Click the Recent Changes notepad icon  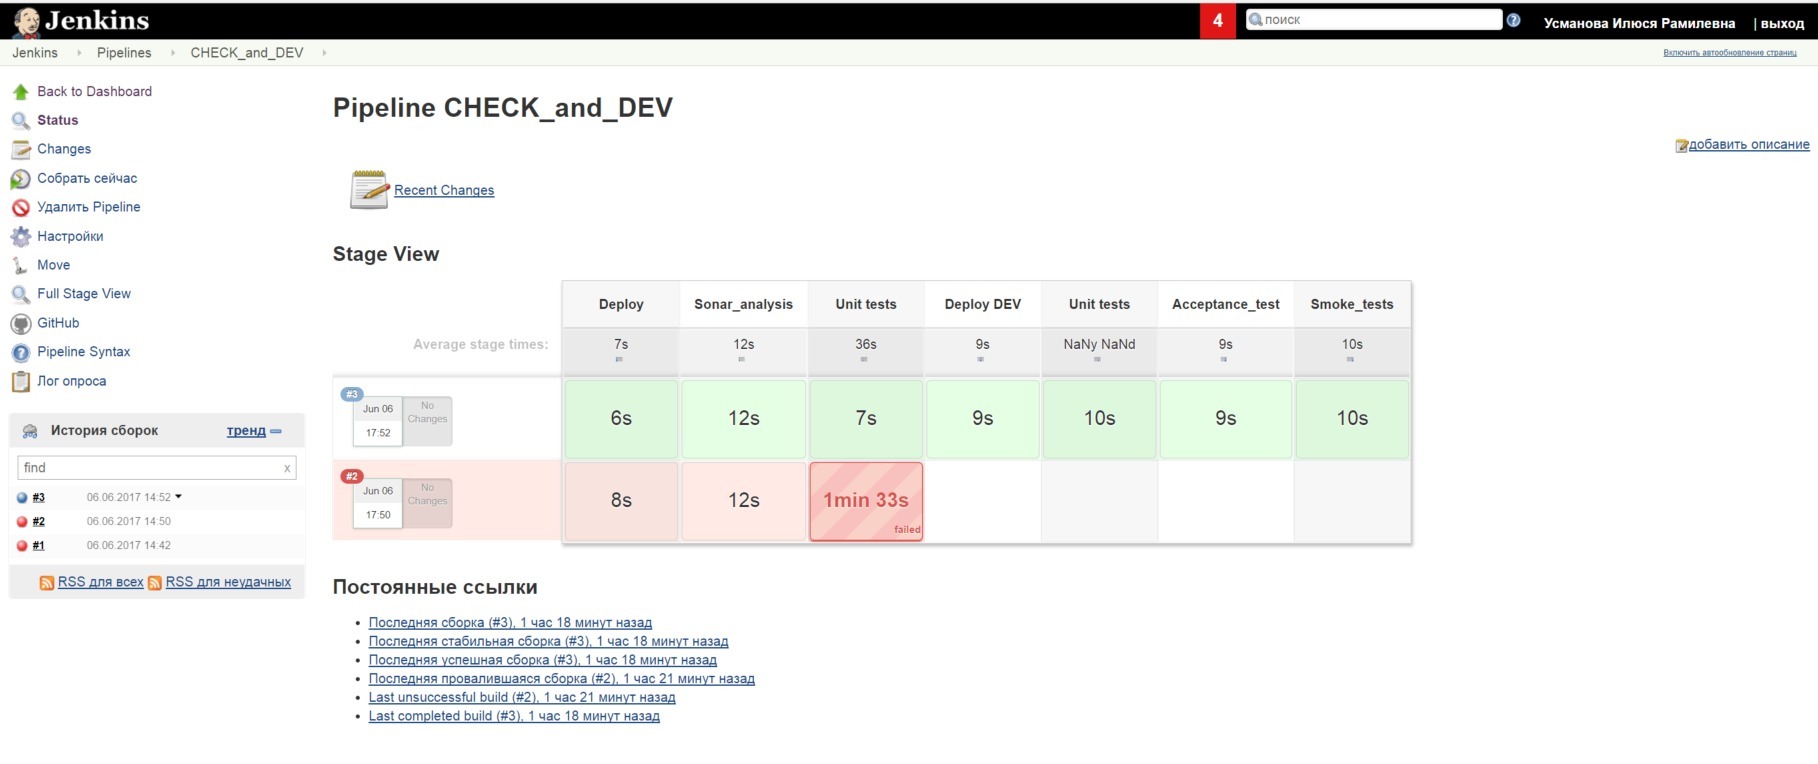click(368, 189)
